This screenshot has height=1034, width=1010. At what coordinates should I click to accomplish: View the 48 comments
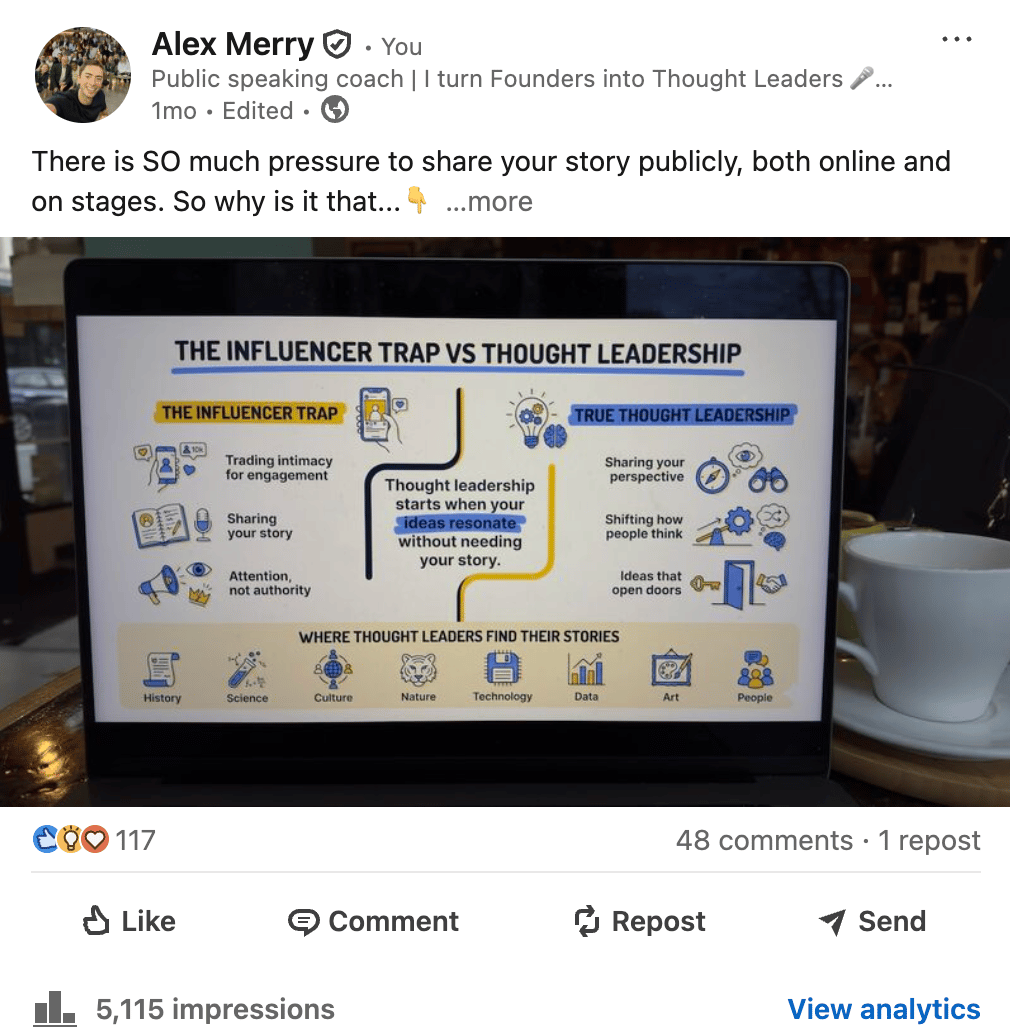[x=764, y=841]
